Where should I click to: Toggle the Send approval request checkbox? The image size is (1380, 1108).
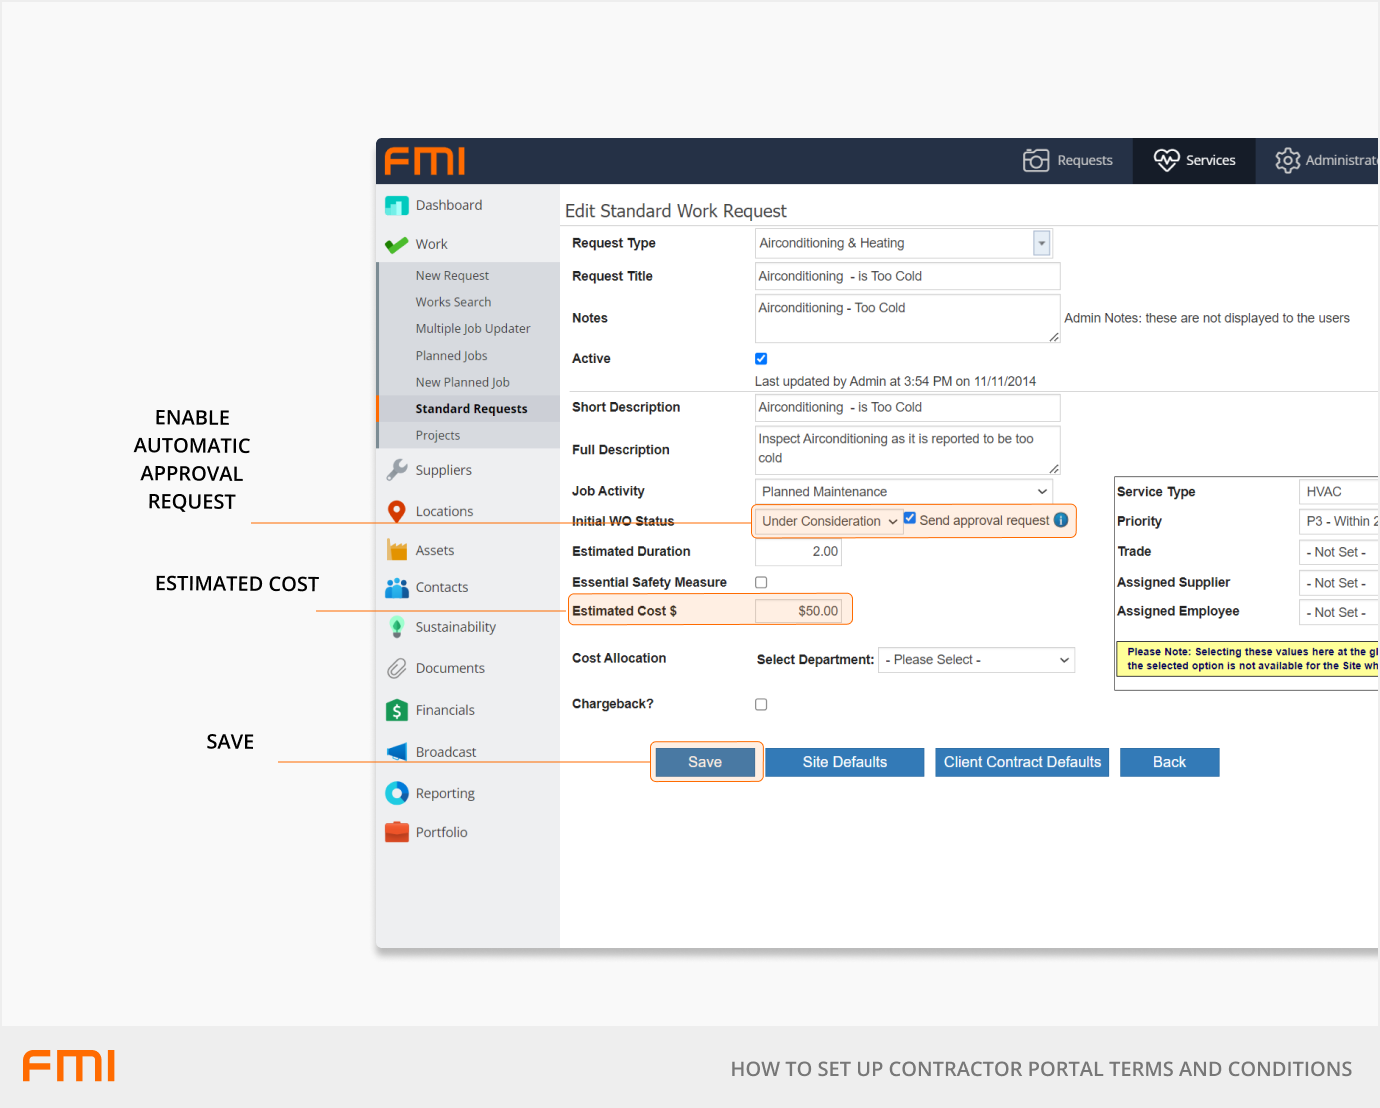910,518
